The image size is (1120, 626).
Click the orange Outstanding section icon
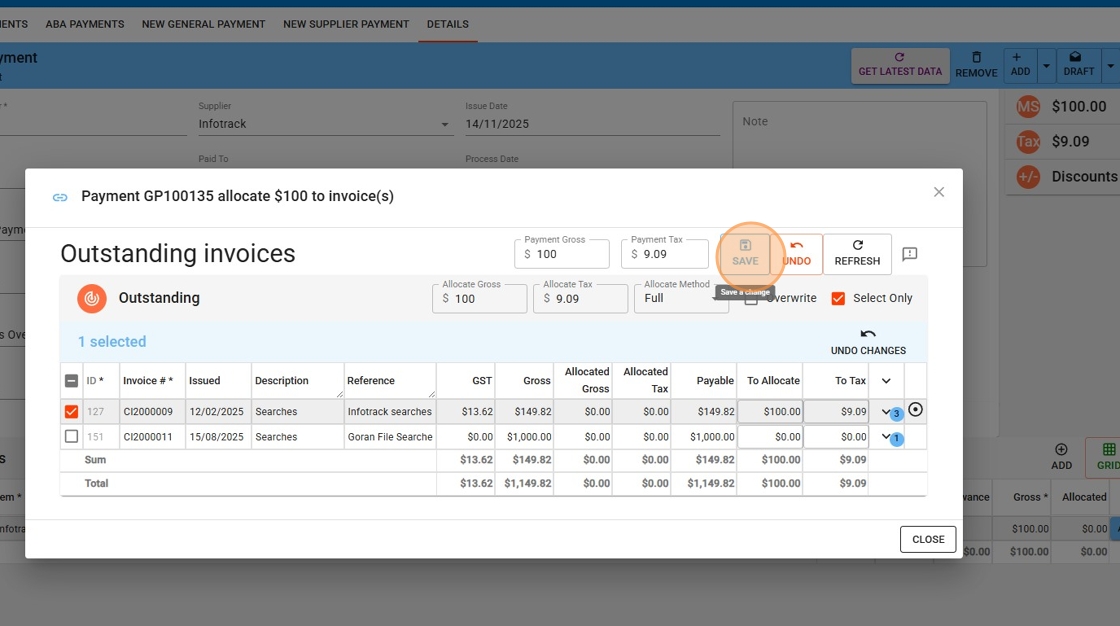tap(92, 298)
